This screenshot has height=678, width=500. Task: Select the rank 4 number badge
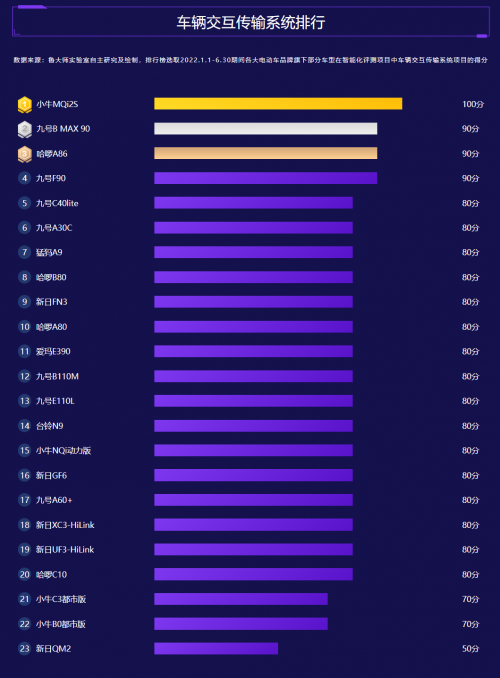pos(25,178)
